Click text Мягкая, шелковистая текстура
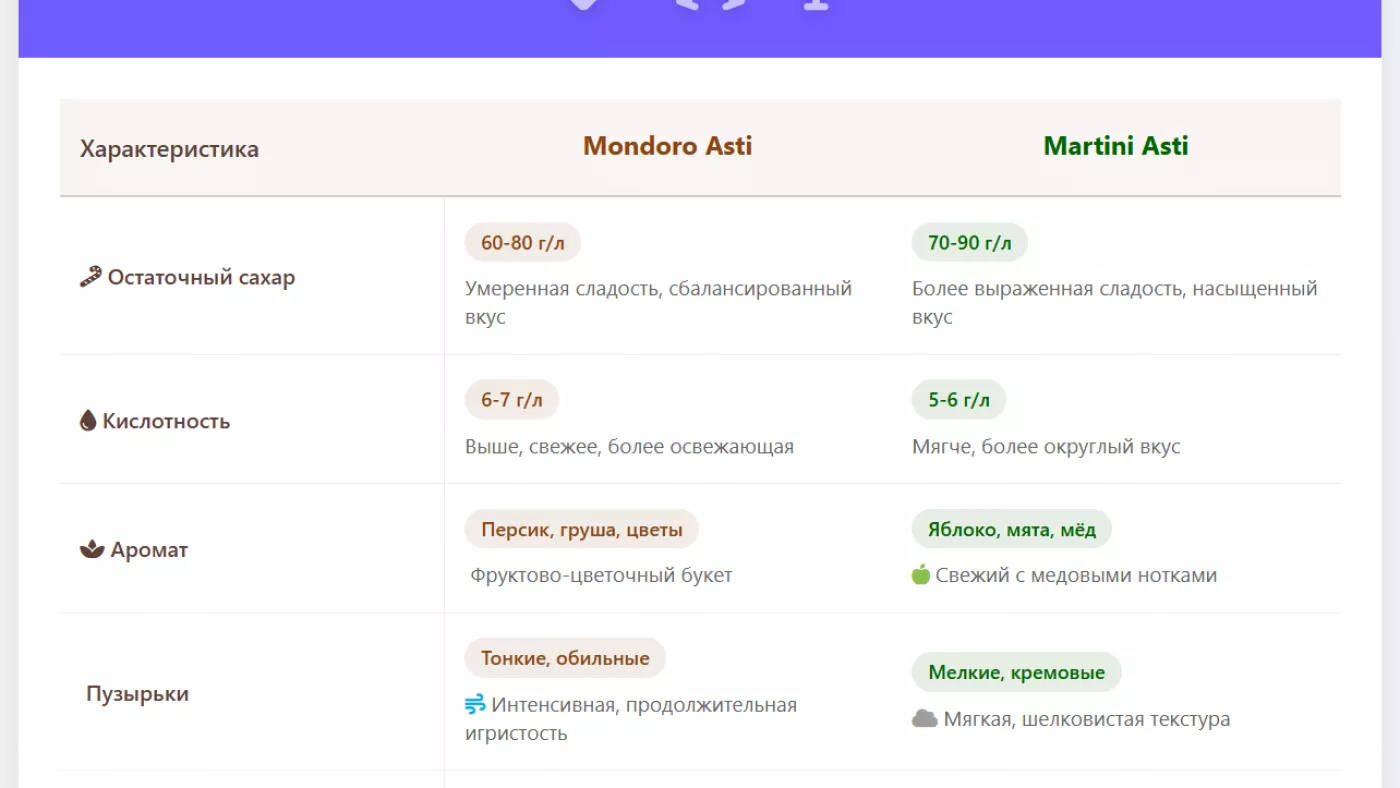Screen dimensions: 1400x788 [x=1087, y=719]
